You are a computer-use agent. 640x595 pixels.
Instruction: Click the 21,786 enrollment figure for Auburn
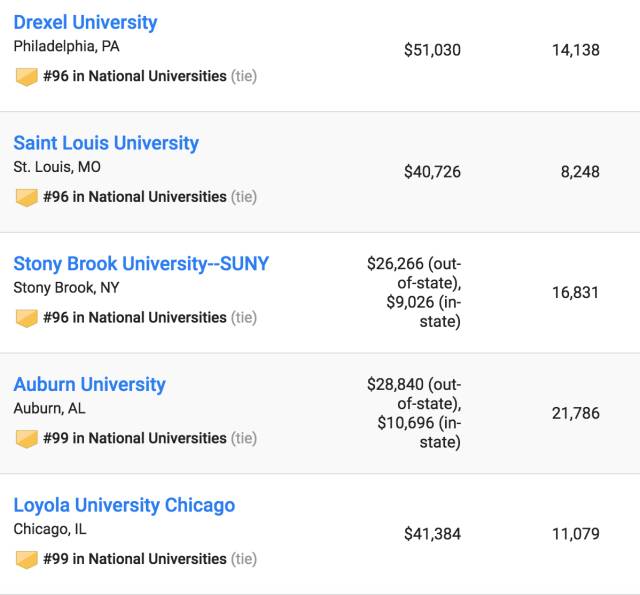(575, 413)
